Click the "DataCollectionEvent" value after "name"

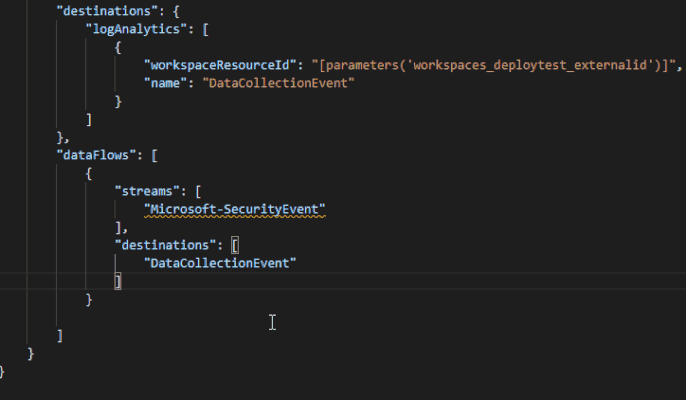pyautogui.click(x=278, y=83)
